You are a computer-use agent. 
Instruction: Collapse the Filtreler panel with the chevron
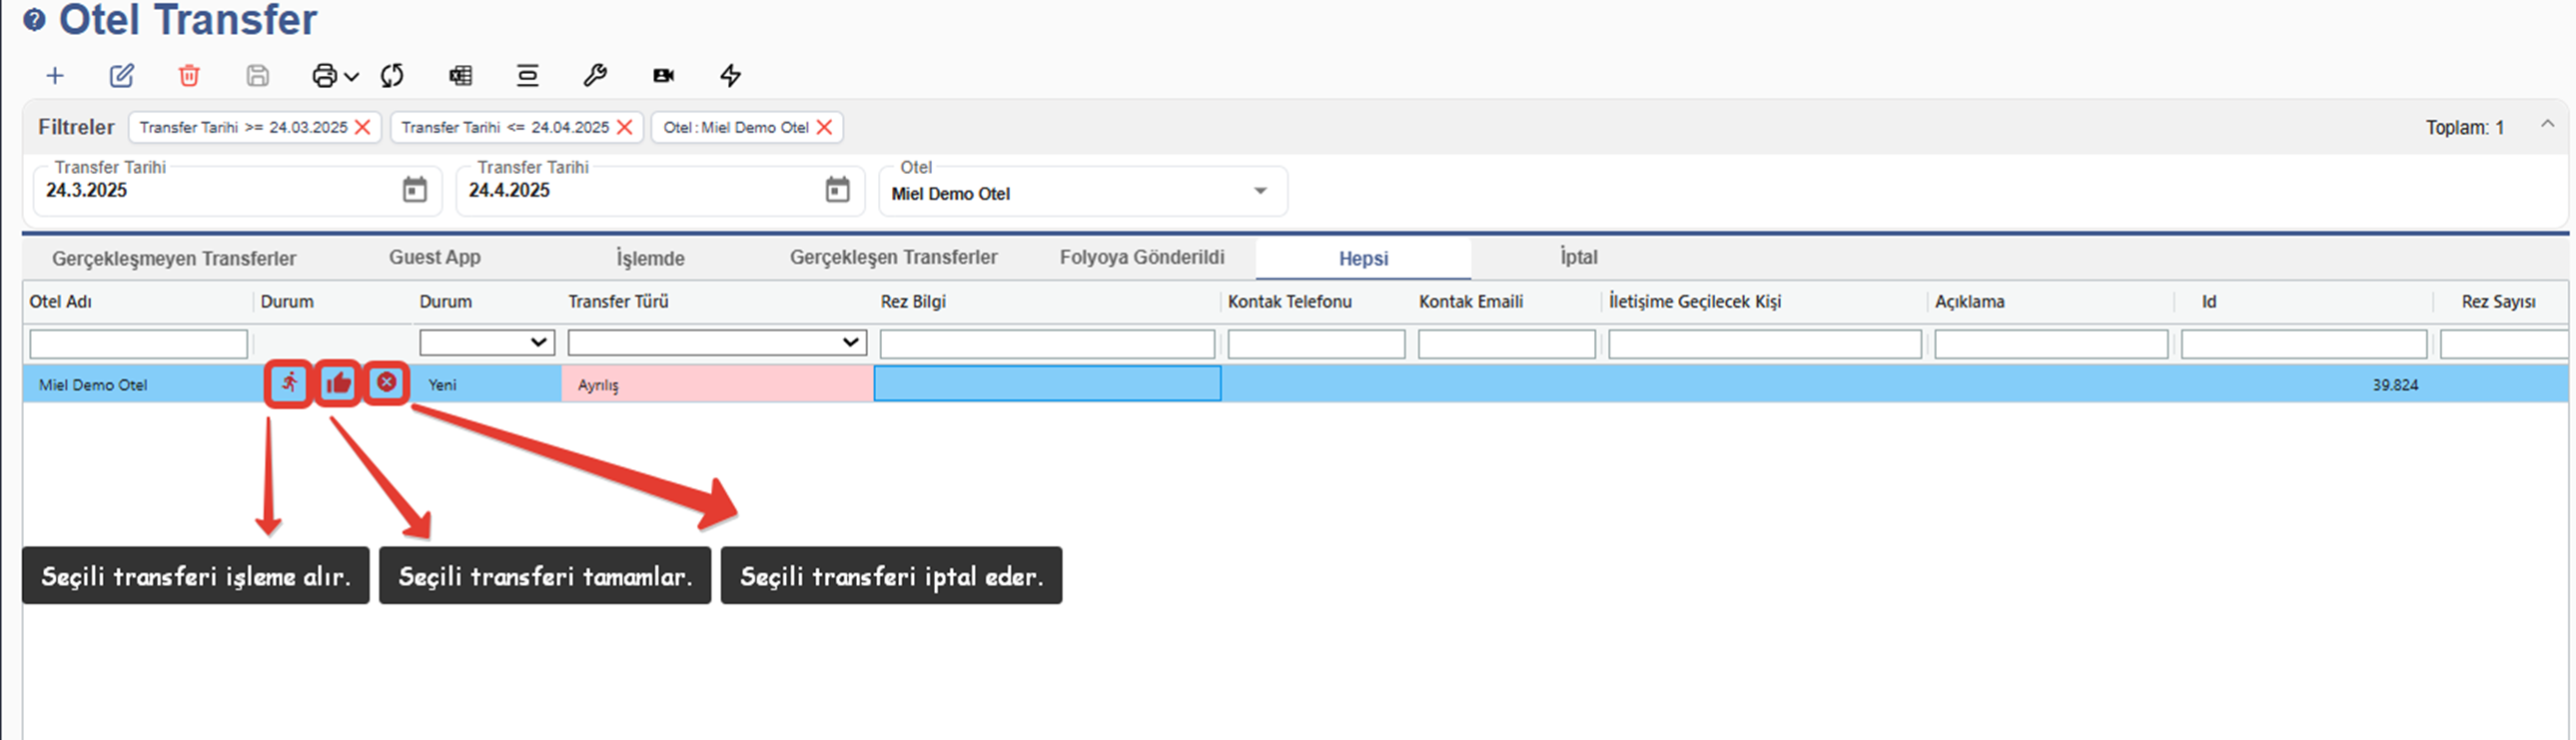coord(2546,124)
